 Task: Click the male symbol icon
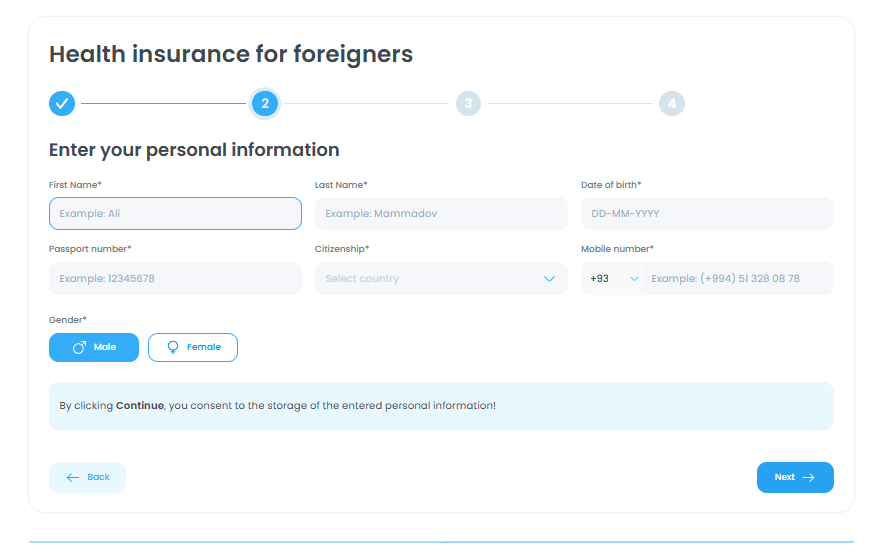80,347
